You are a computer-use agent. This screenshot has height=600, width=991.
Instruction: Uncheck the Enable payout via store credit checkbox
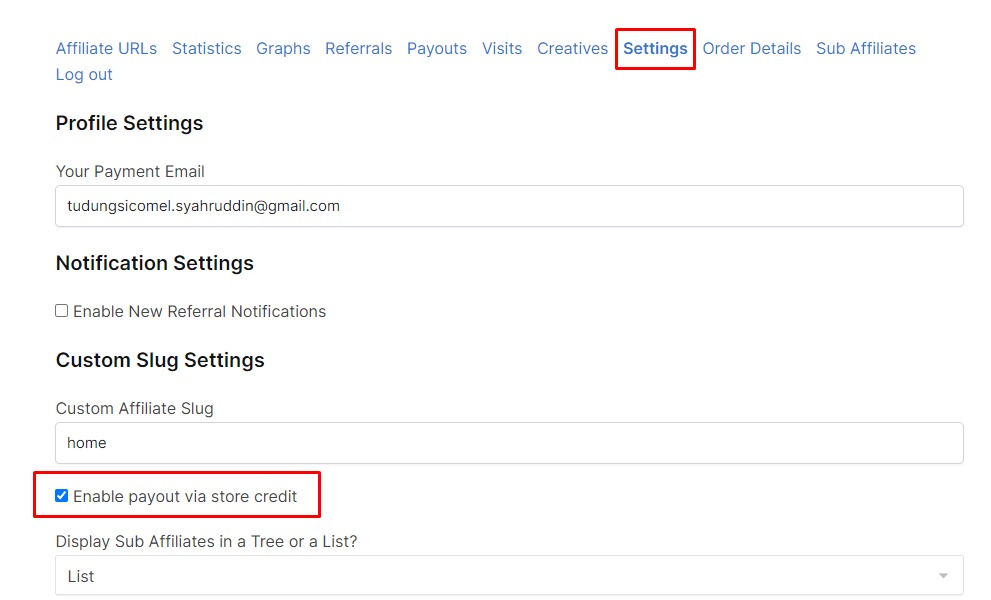62,495
